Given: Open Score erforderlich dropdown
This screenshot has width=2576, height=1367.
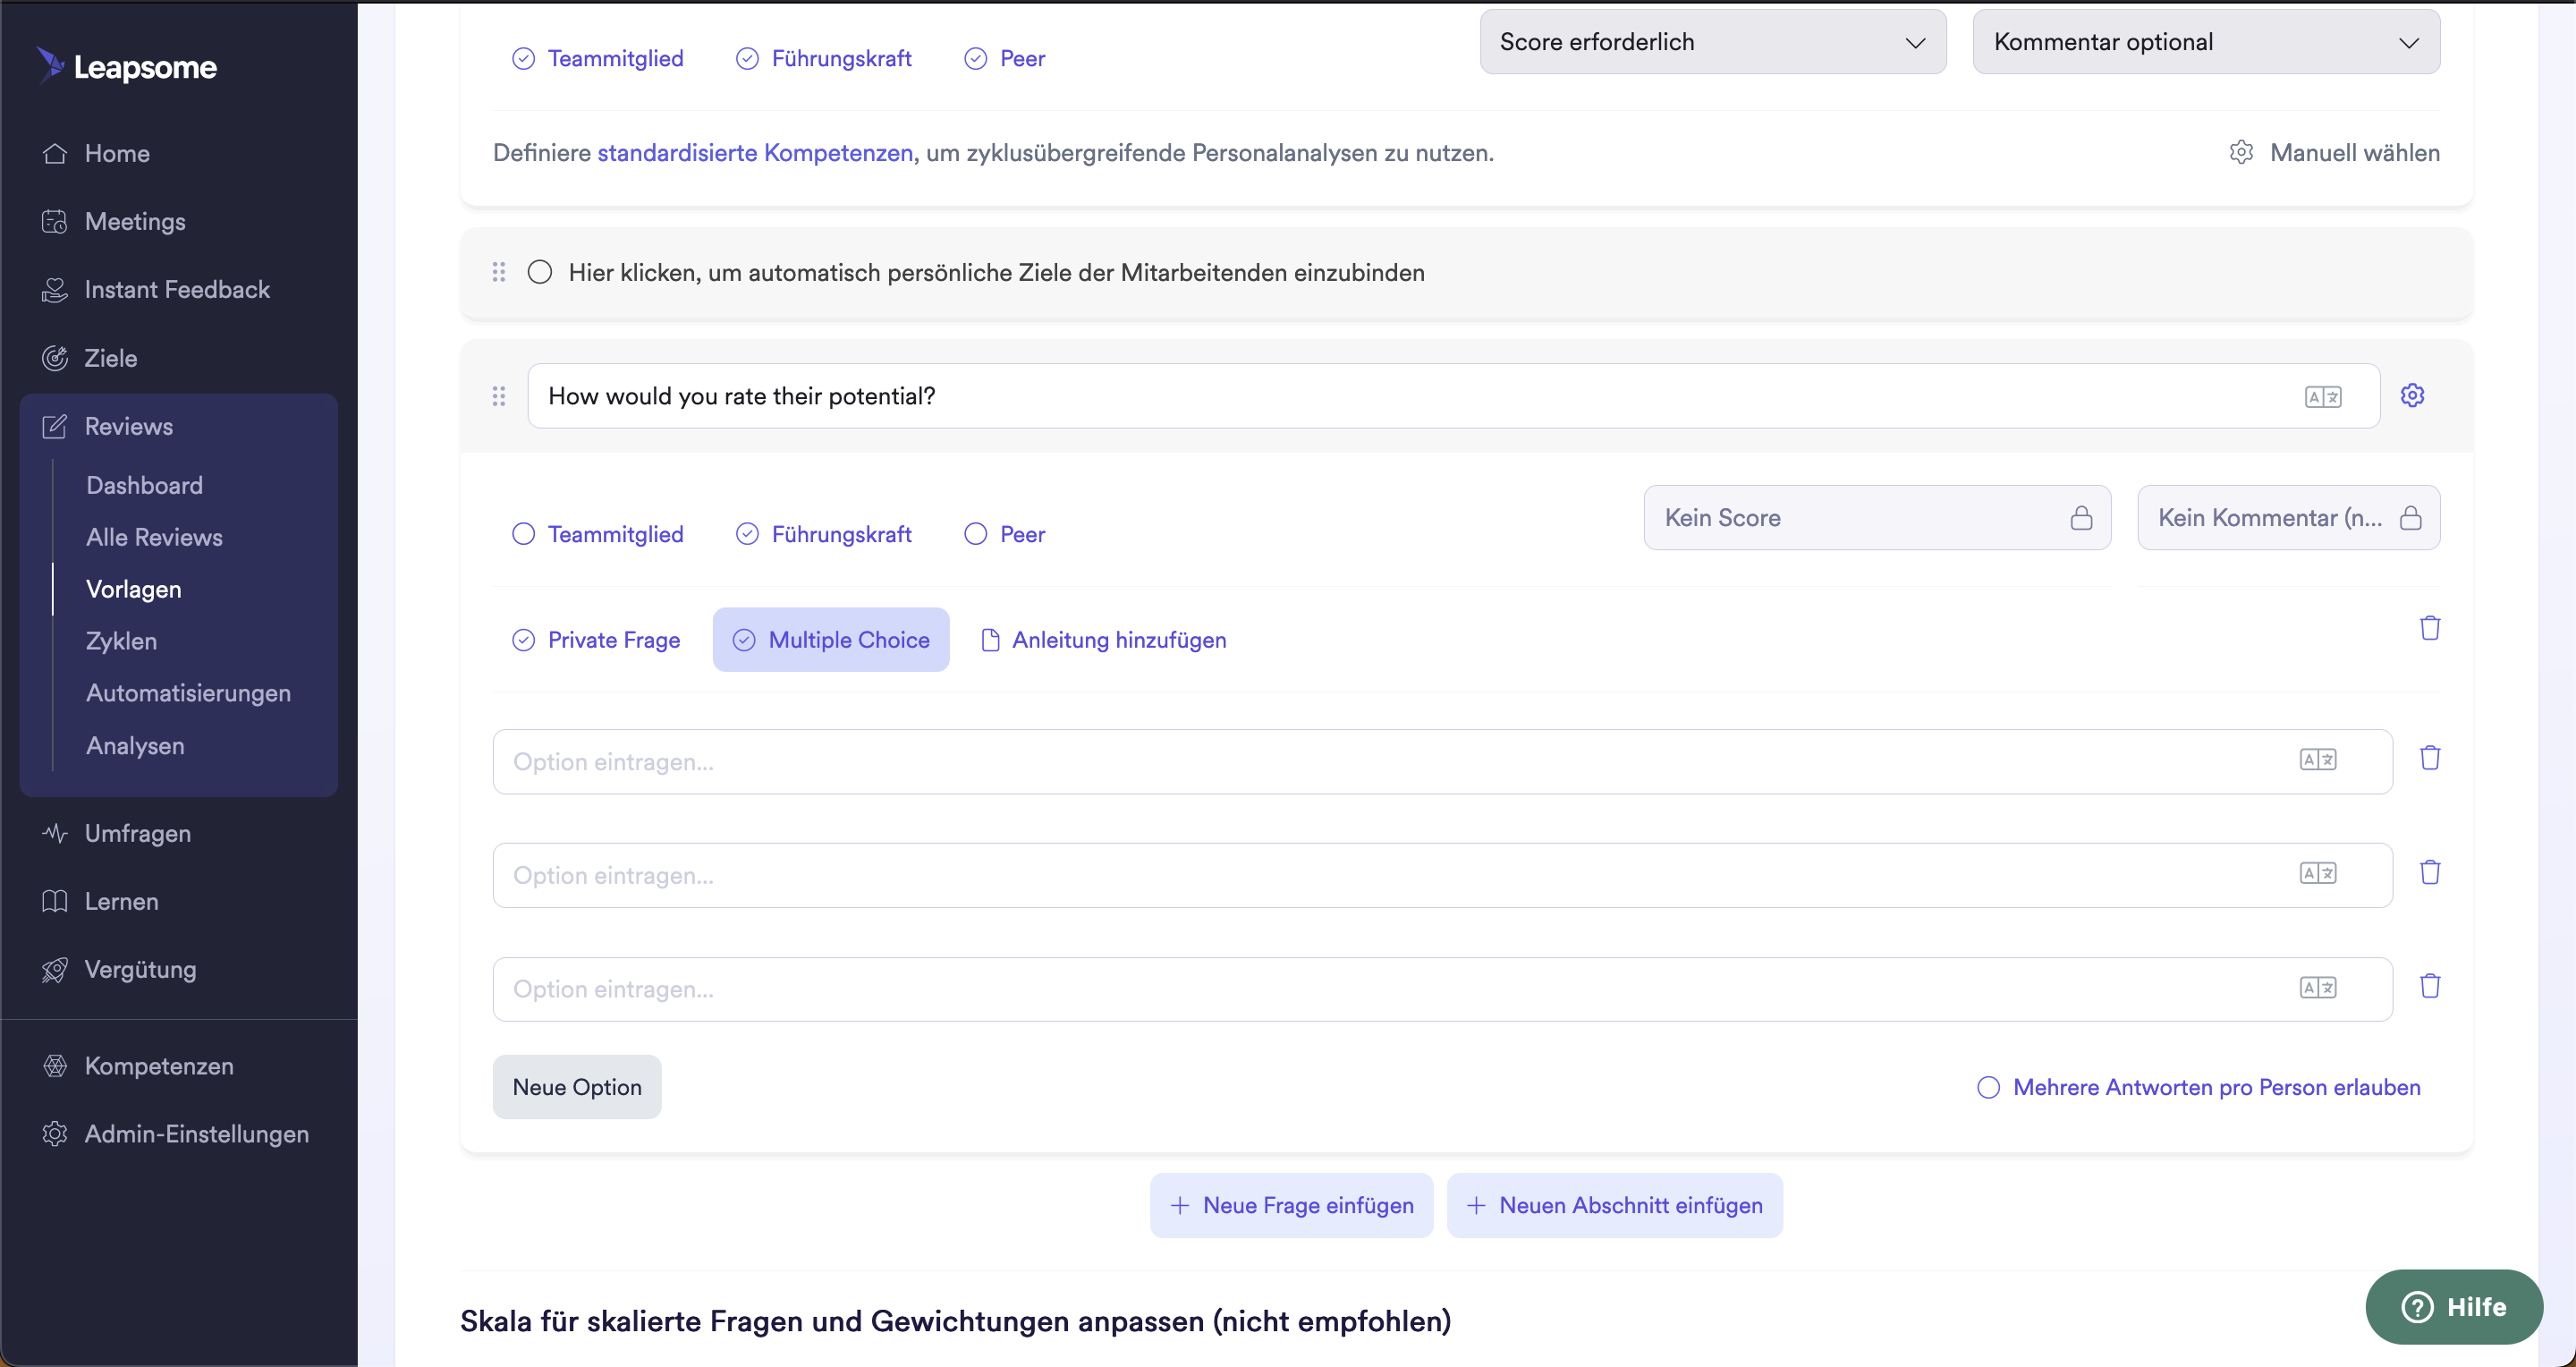Looking at the screenshot, I should (1712, 42).
